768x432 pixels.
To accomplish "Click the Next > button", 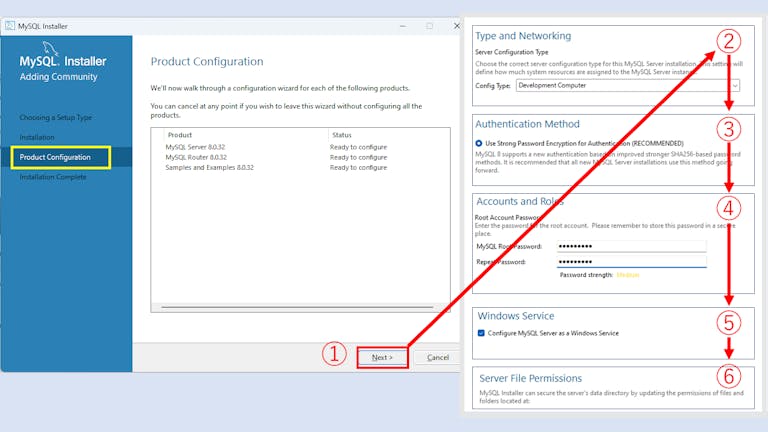I will pyautogui.click(x=382, y=358).
